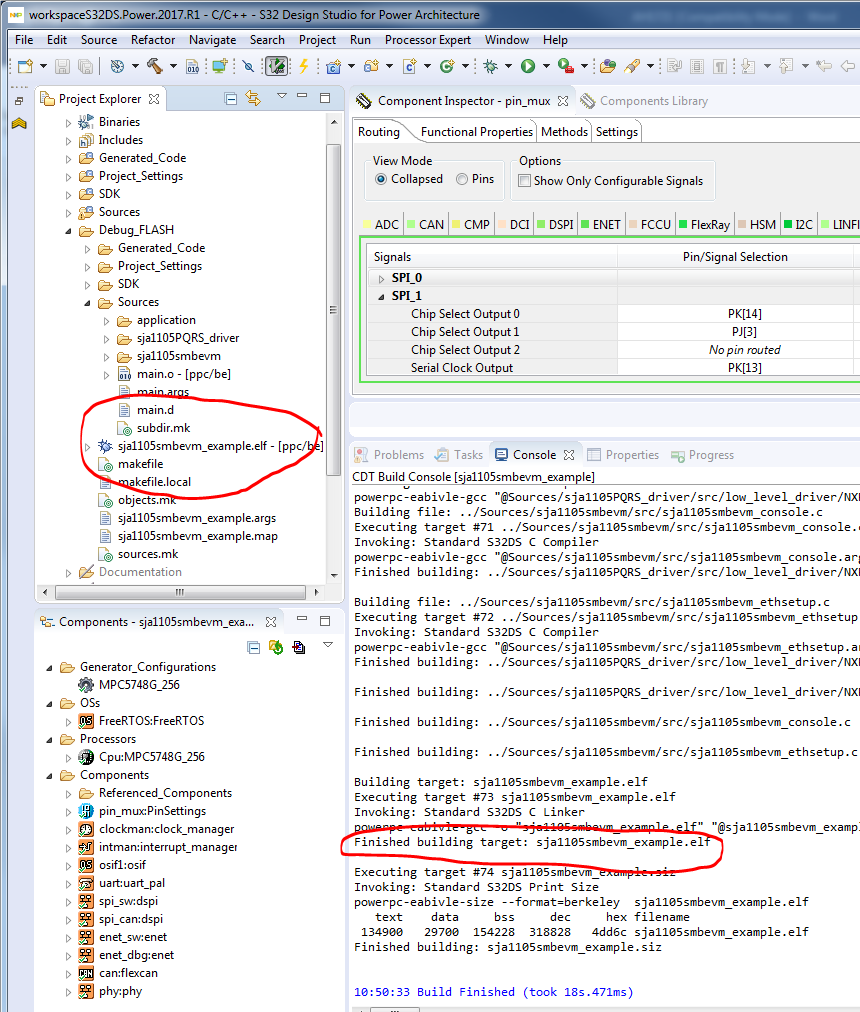This screenshot has width=860, height=1012.
Task: Select the Pins view mode radio button
Action: click(x=462, y=180)
